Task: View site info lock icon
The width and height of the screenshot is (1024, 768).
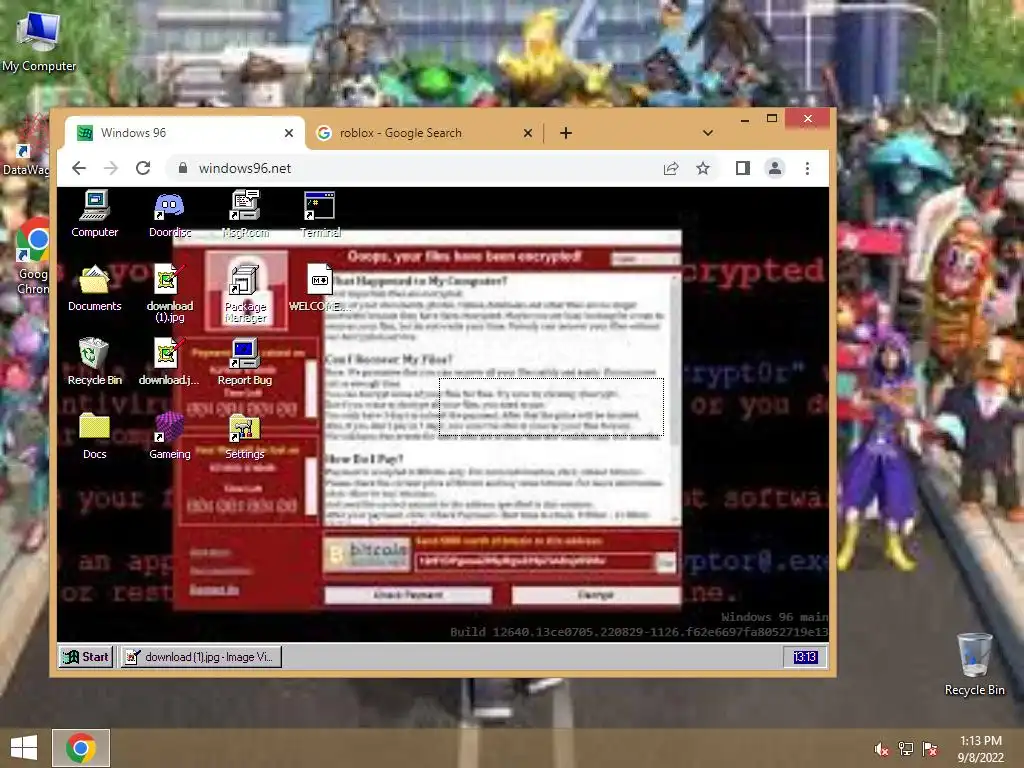Action: (183, 168)
